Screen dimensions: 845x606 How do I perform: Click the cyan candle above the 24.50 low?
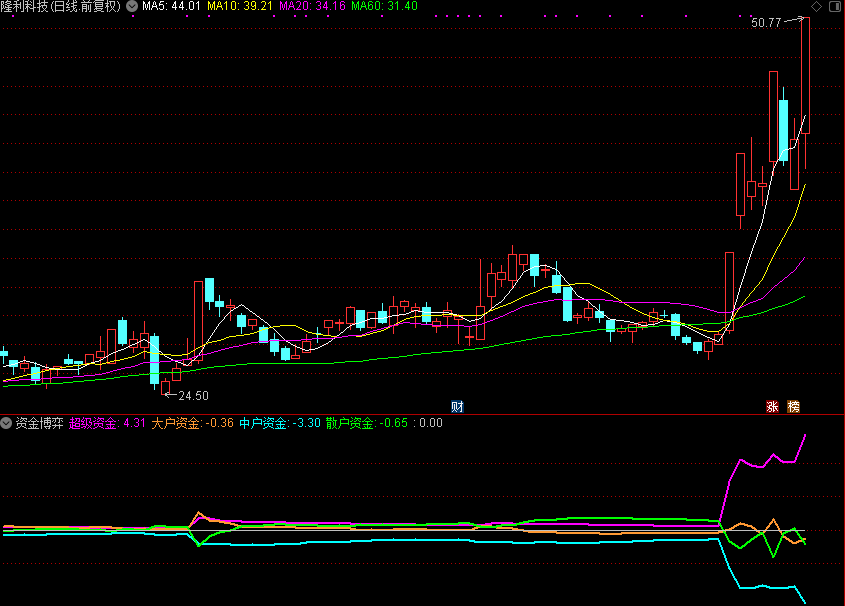coord(155,360)
